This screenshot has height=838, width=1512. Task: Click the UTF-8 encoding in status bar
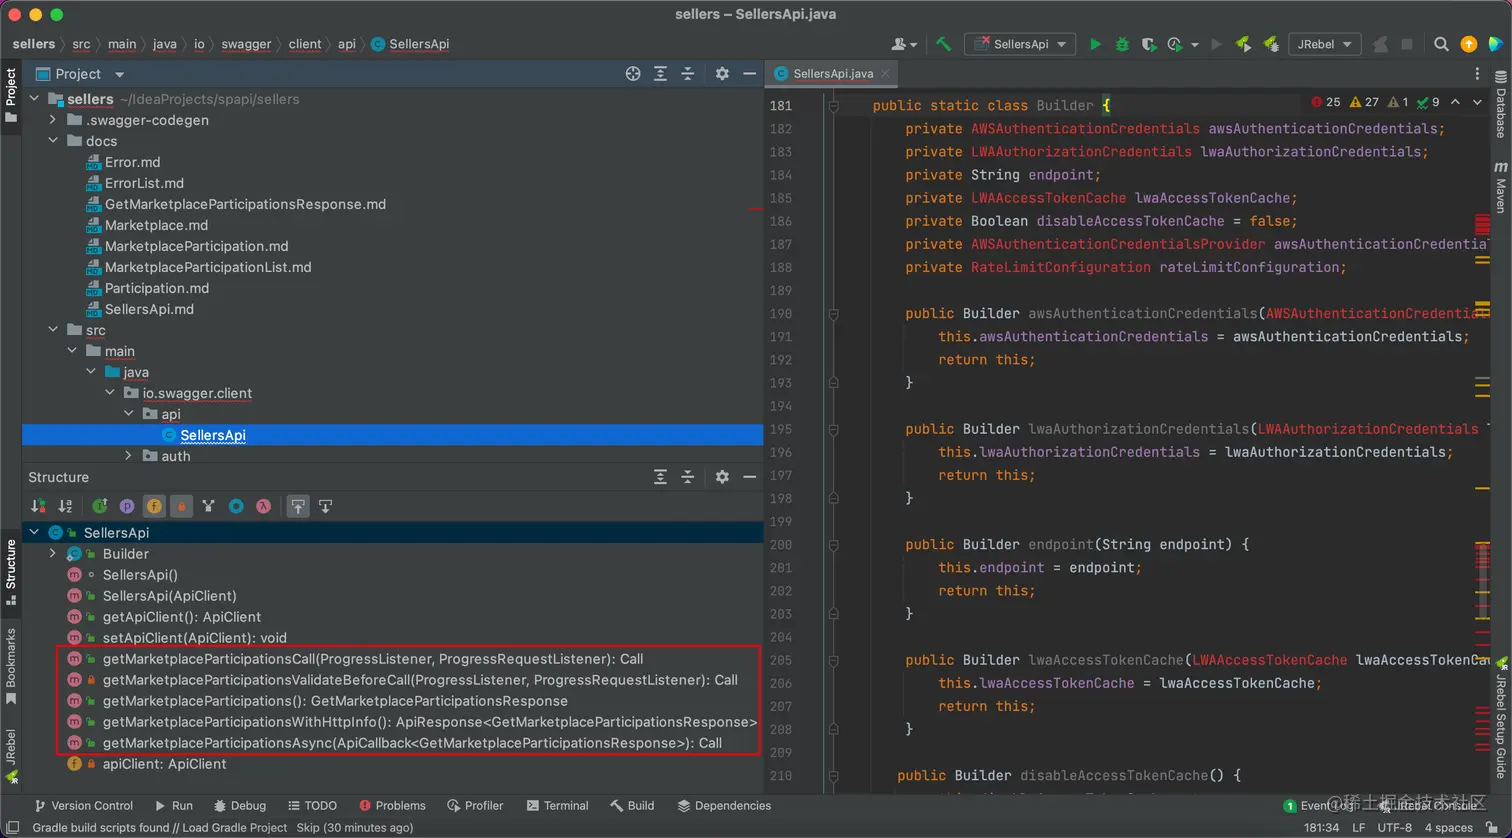point(1394,828)
